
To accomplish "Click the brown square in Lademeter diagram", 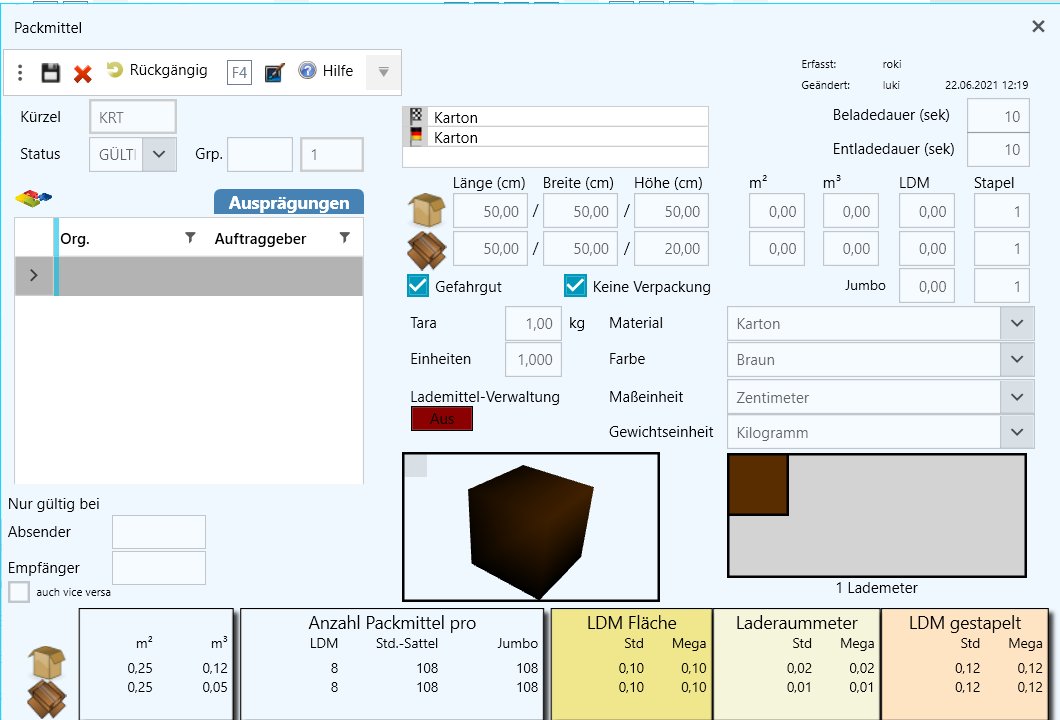I will (758, 485).
